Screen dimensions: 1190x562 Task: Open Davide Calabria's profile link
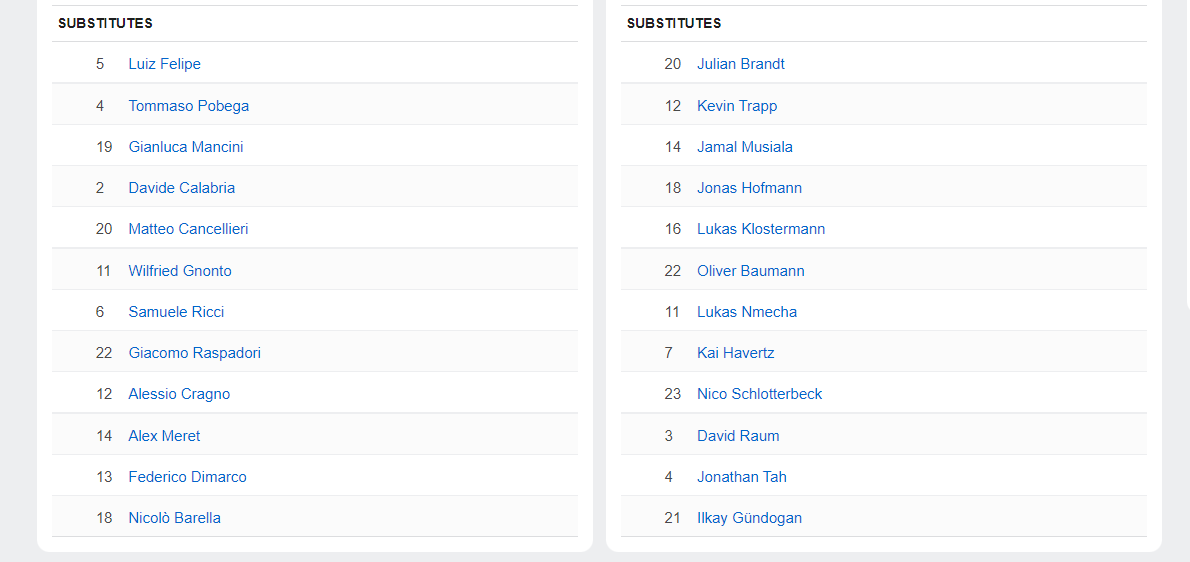pos(181,188)
